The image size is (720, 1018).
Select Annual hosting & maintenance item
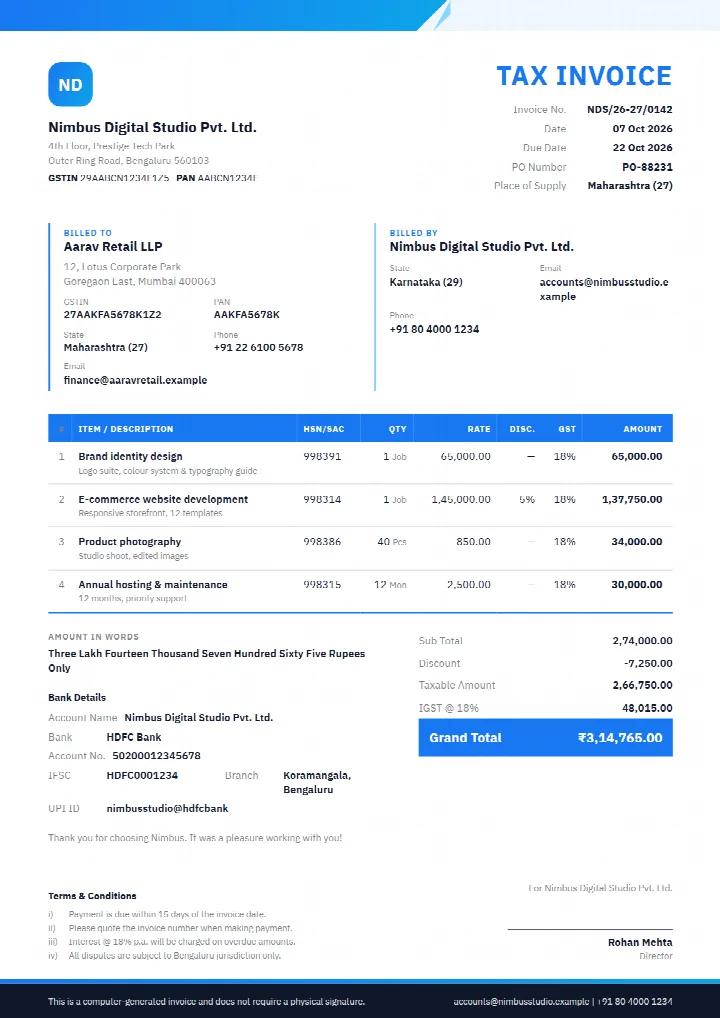coord(153,584)
